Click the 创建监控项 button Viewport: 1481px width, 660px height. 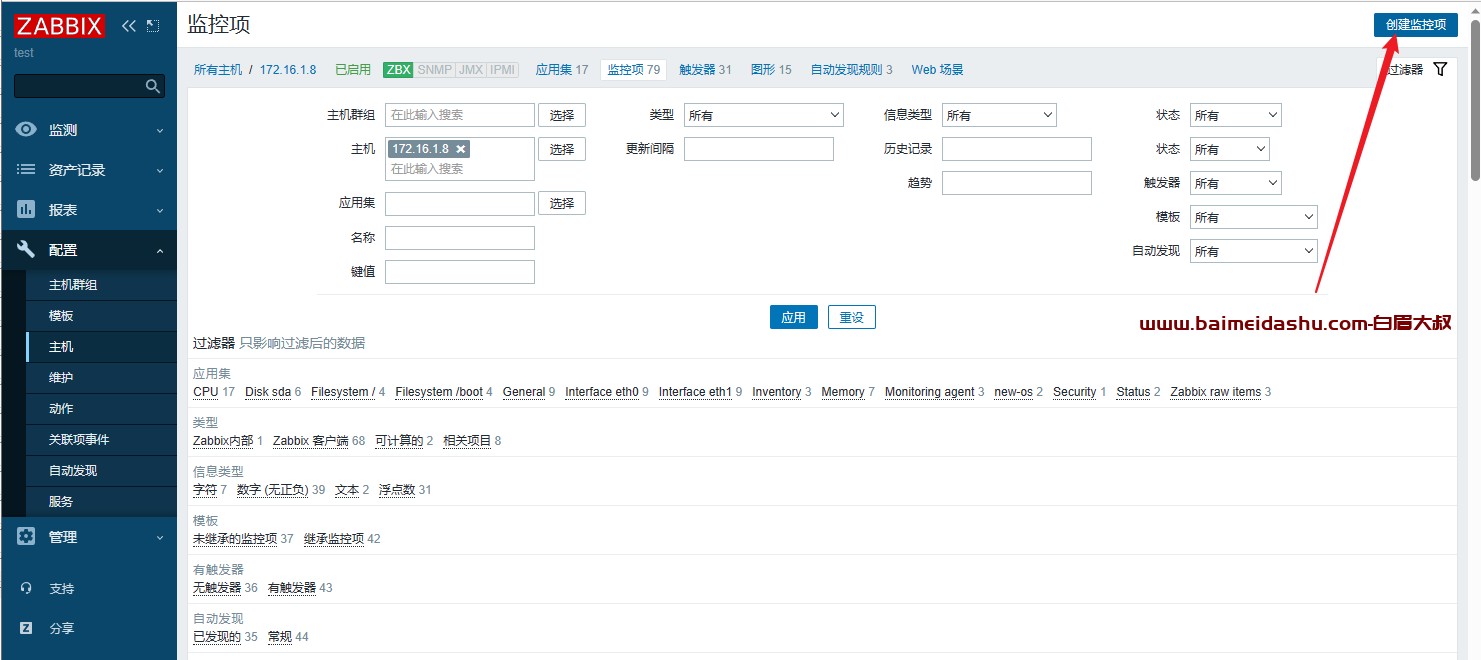coord(1415,25)
